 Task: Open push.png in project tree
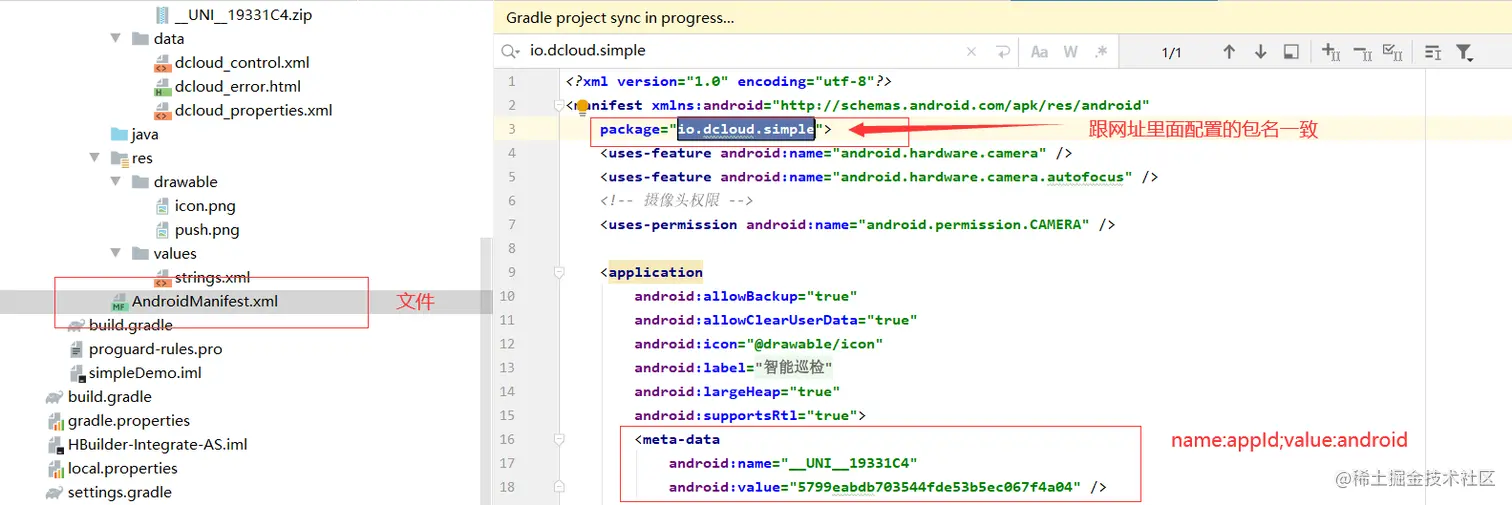pyautogui.click(x=207, y=230)
